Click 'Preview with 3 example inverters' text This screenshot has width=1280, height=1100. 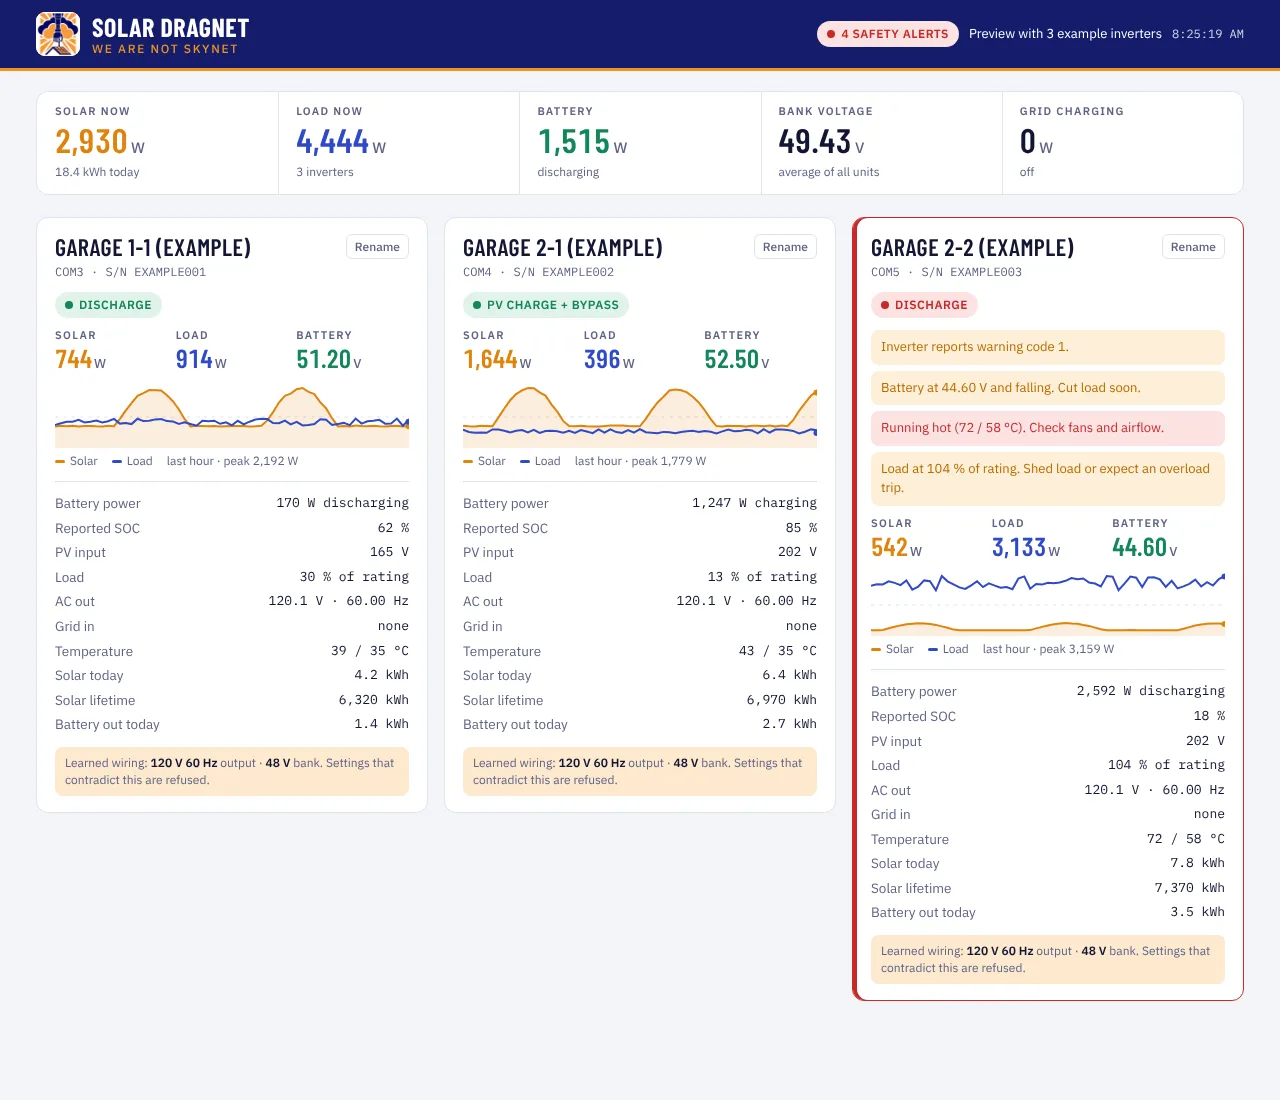1065,34
